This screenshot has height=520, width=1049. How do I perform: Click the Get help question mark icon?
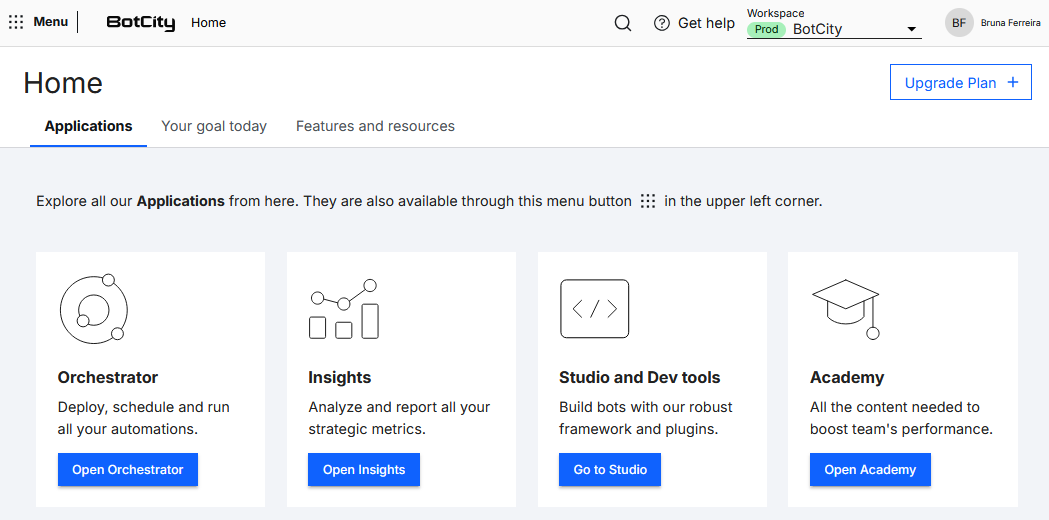coord(662,23)
